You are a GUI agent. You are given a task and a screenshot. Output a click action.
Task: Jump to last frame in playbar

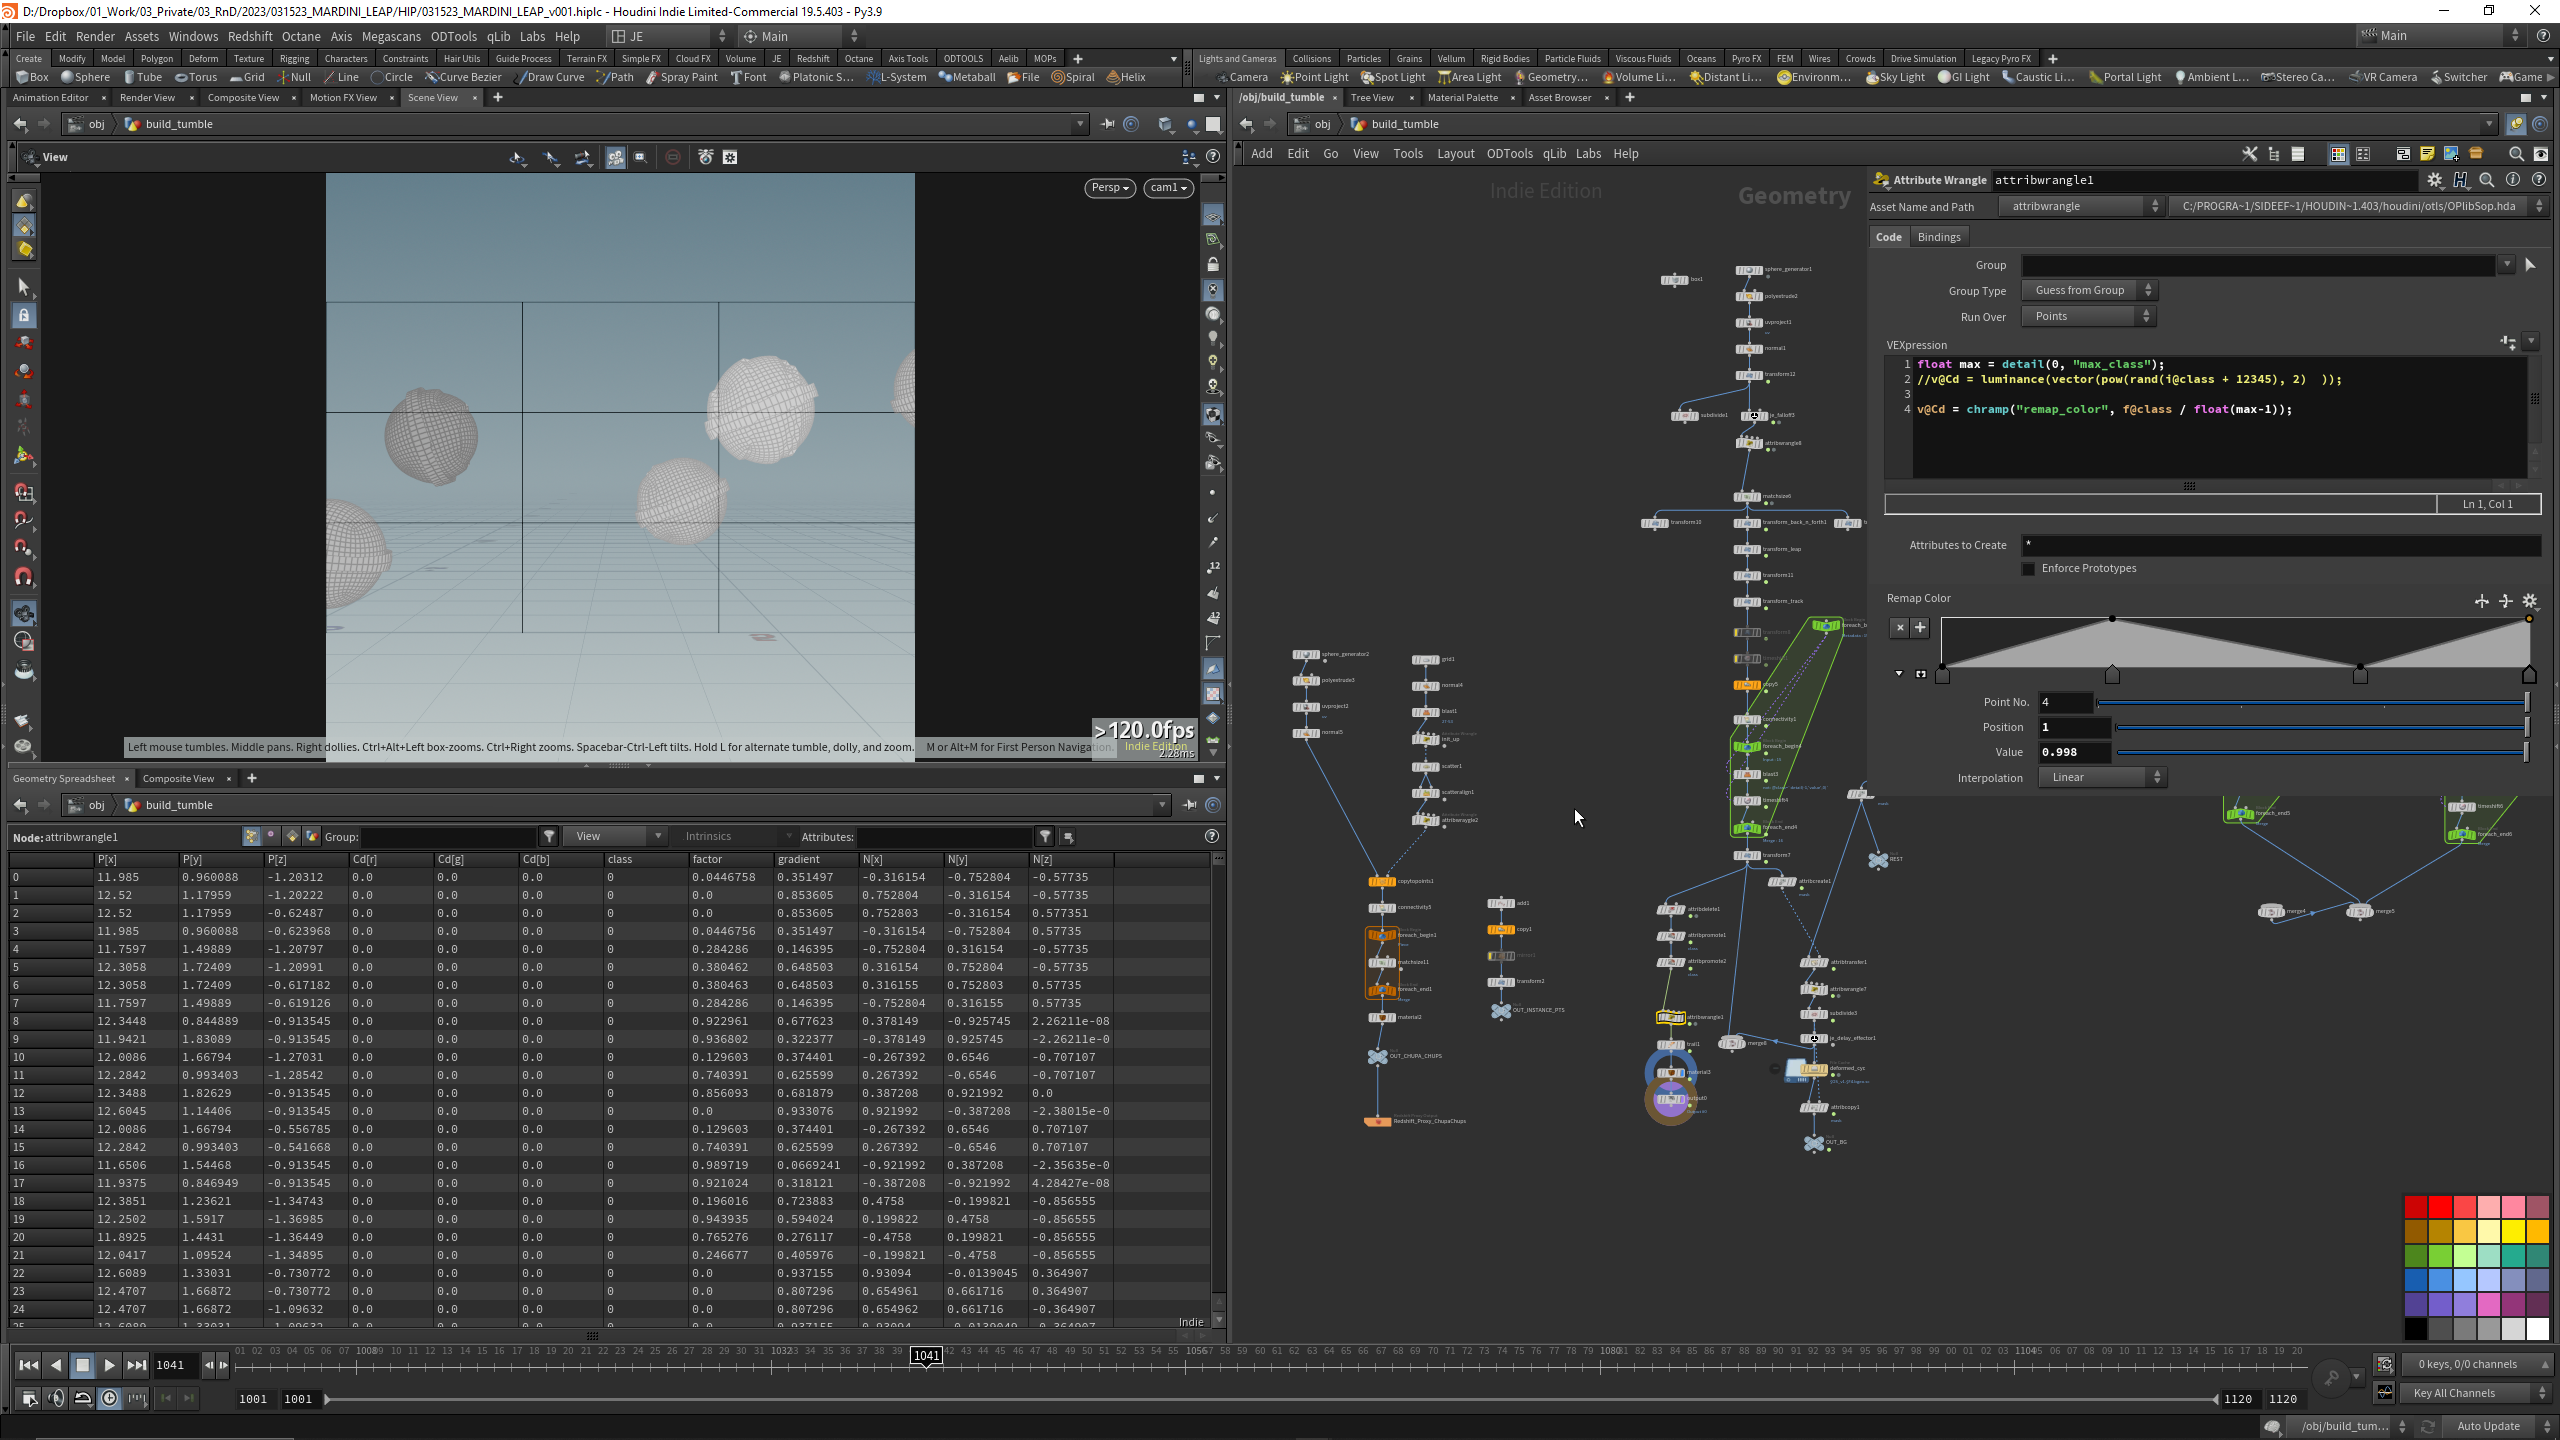coord(137,1365)
